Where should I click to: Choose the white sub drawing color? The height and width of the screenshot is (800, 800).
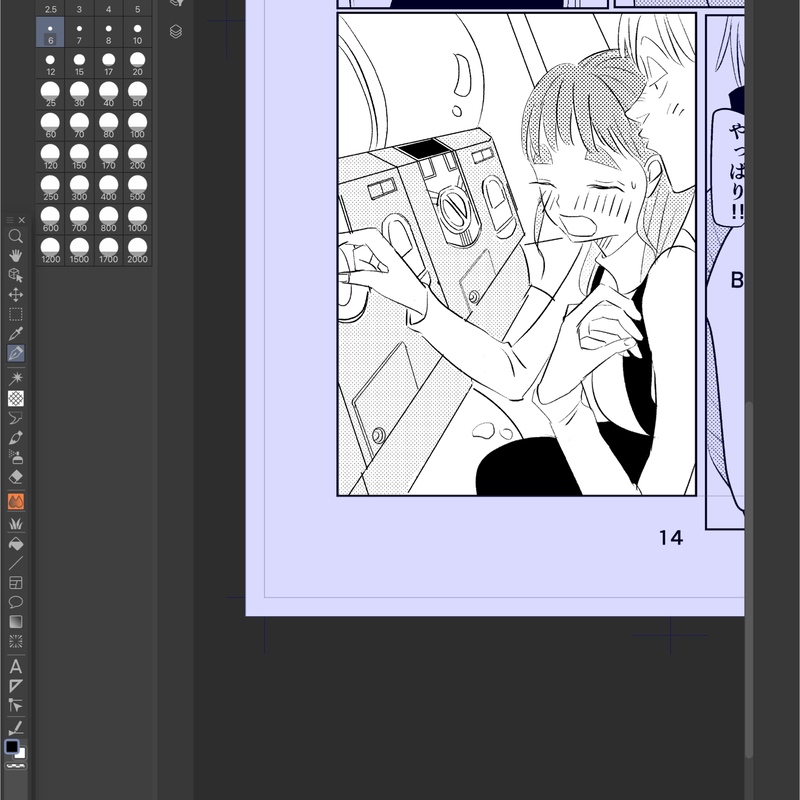(21, 754)
